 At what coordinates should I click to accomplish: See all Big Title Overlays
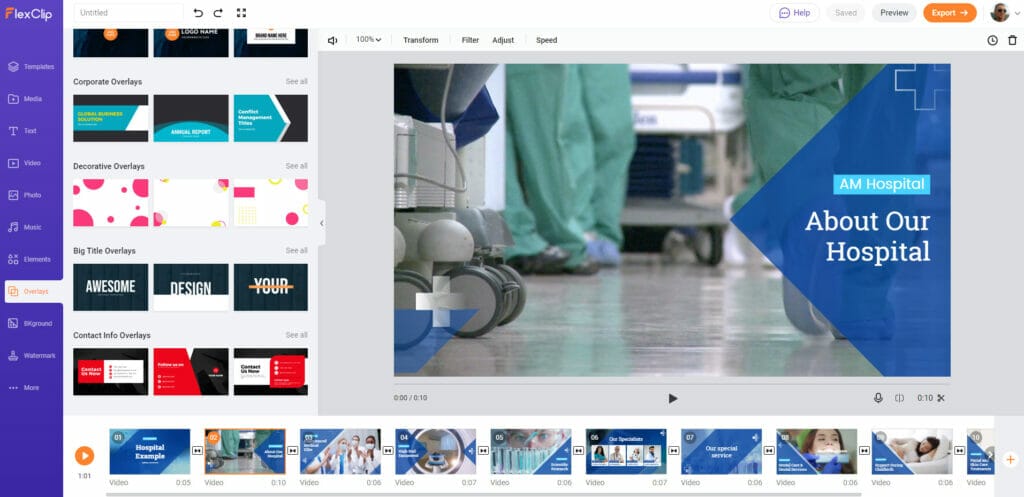tap(296, 251)
